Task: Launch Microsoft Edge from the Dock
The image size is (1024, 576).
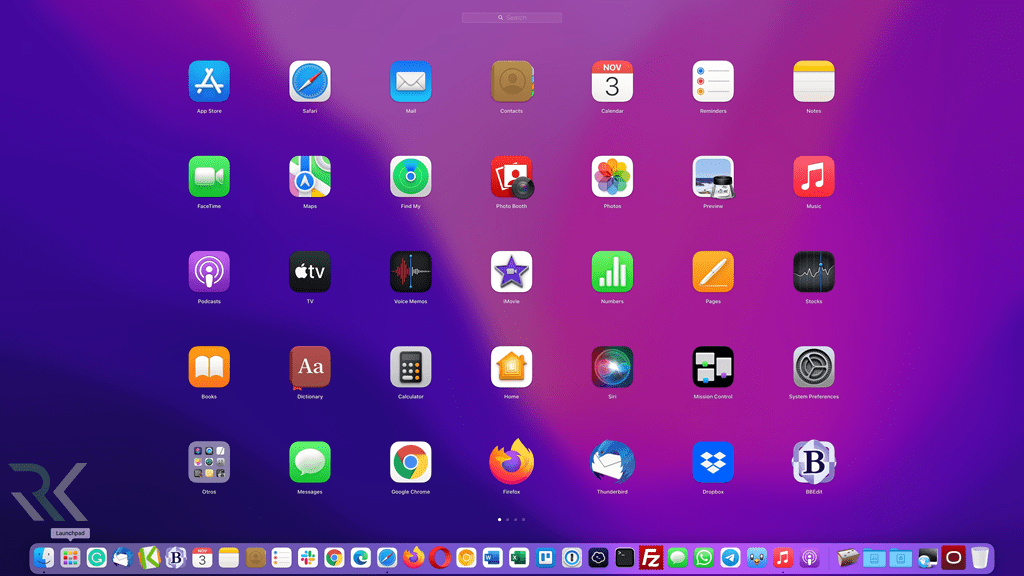Action: [360, 558]
